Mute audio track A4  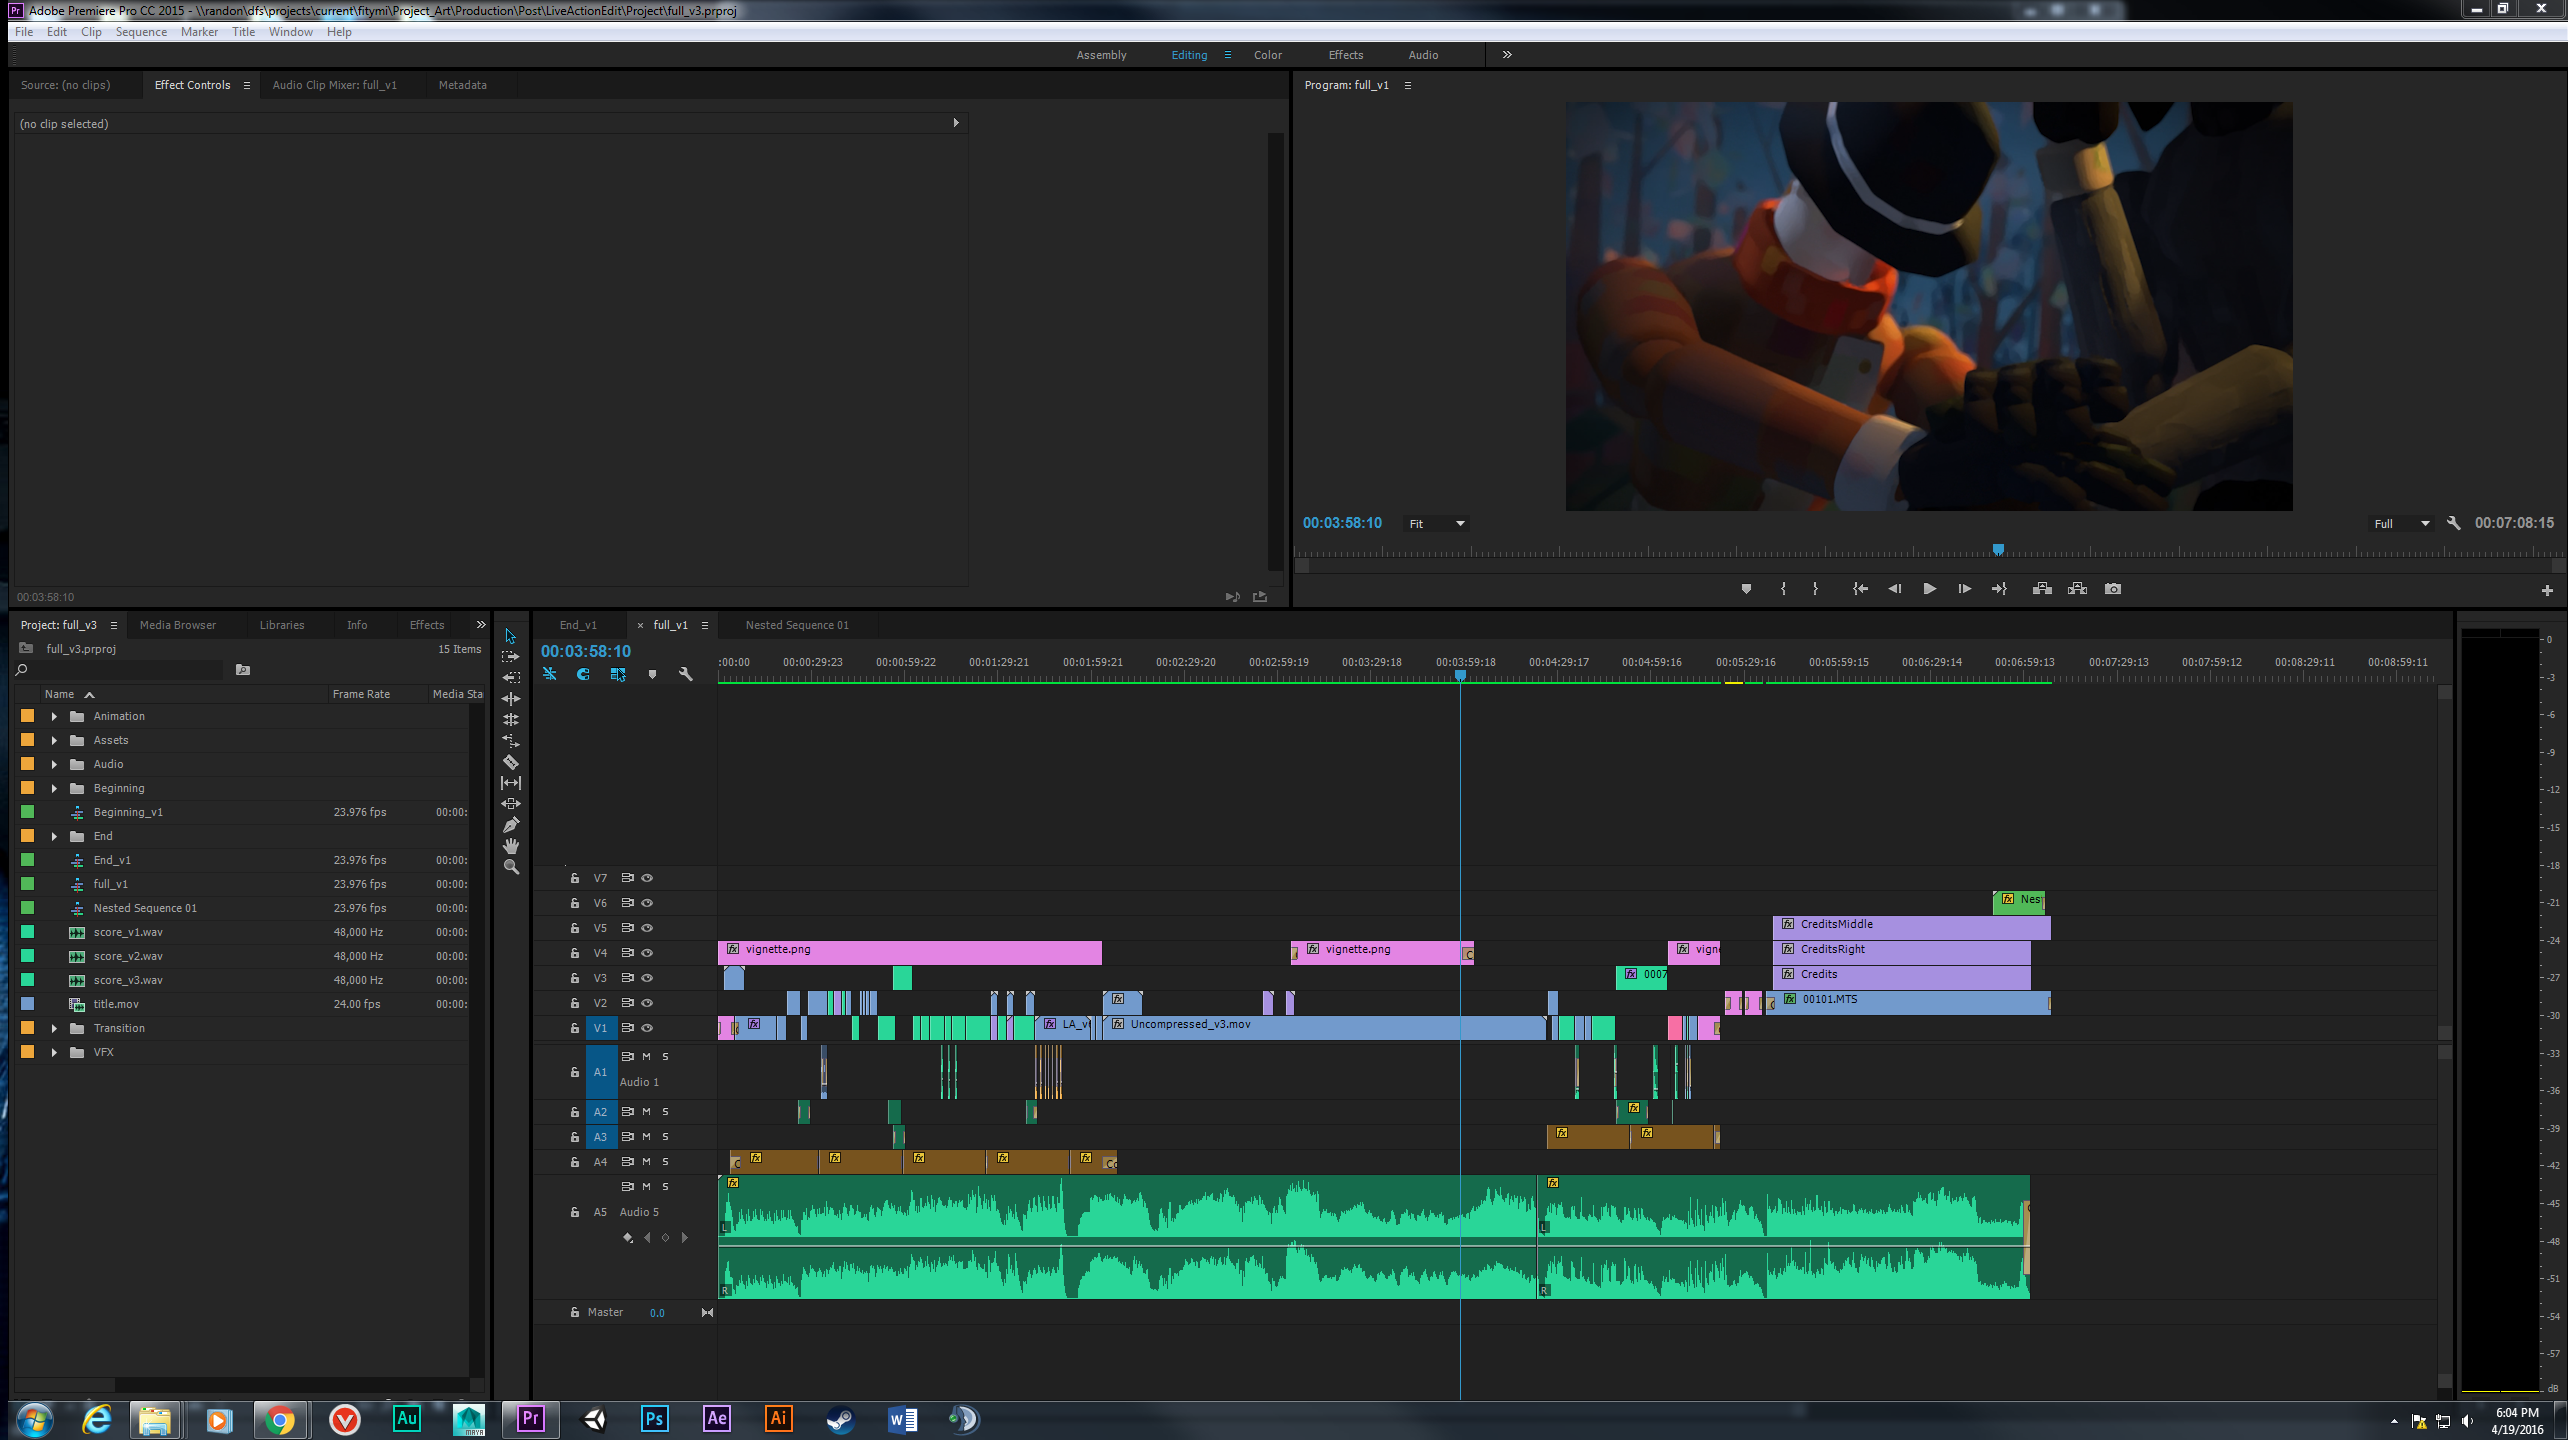pyautogui.click(x=646, y=1162)
